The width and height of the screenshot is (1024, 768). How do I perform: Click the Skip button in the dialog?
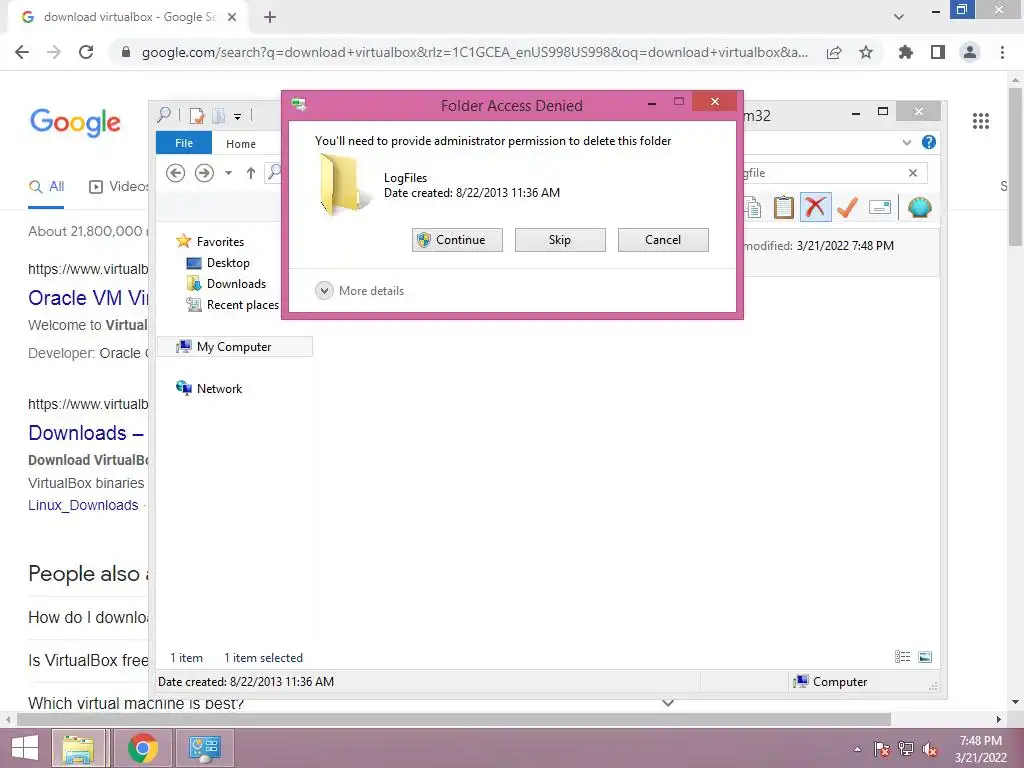click(560, 240)
